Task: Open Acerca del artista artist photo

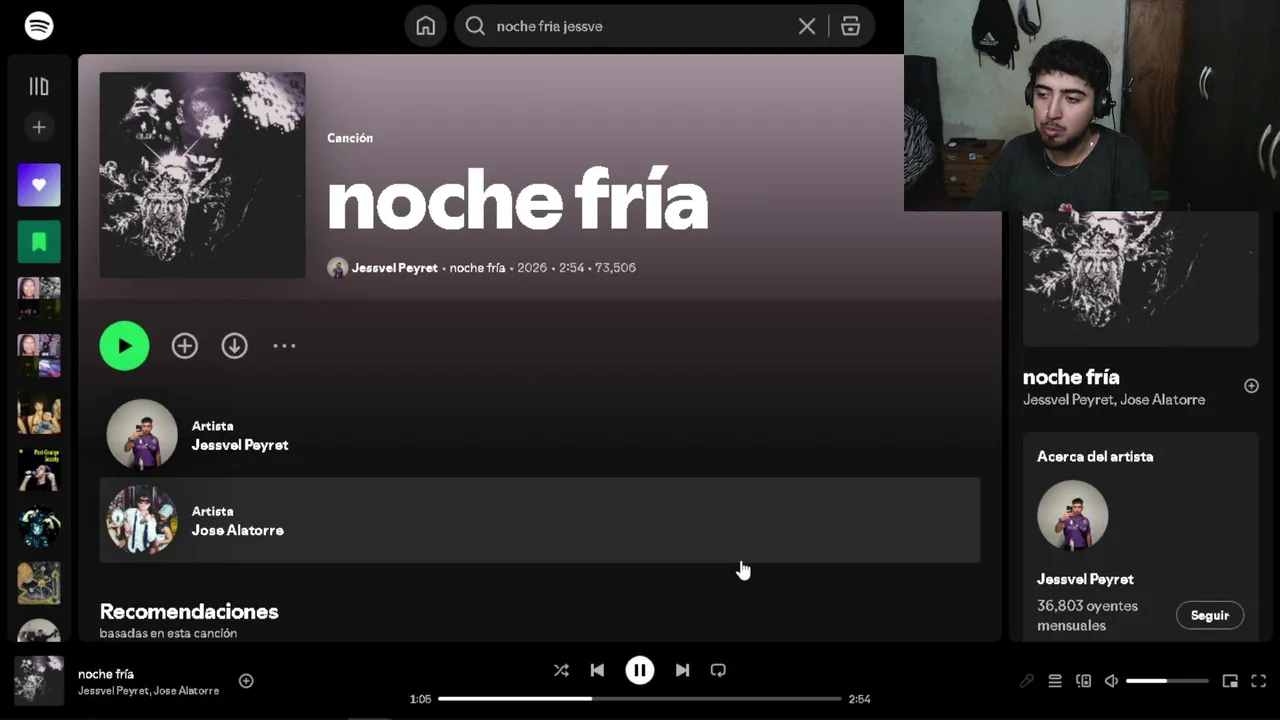Action: click(1072, 516)
